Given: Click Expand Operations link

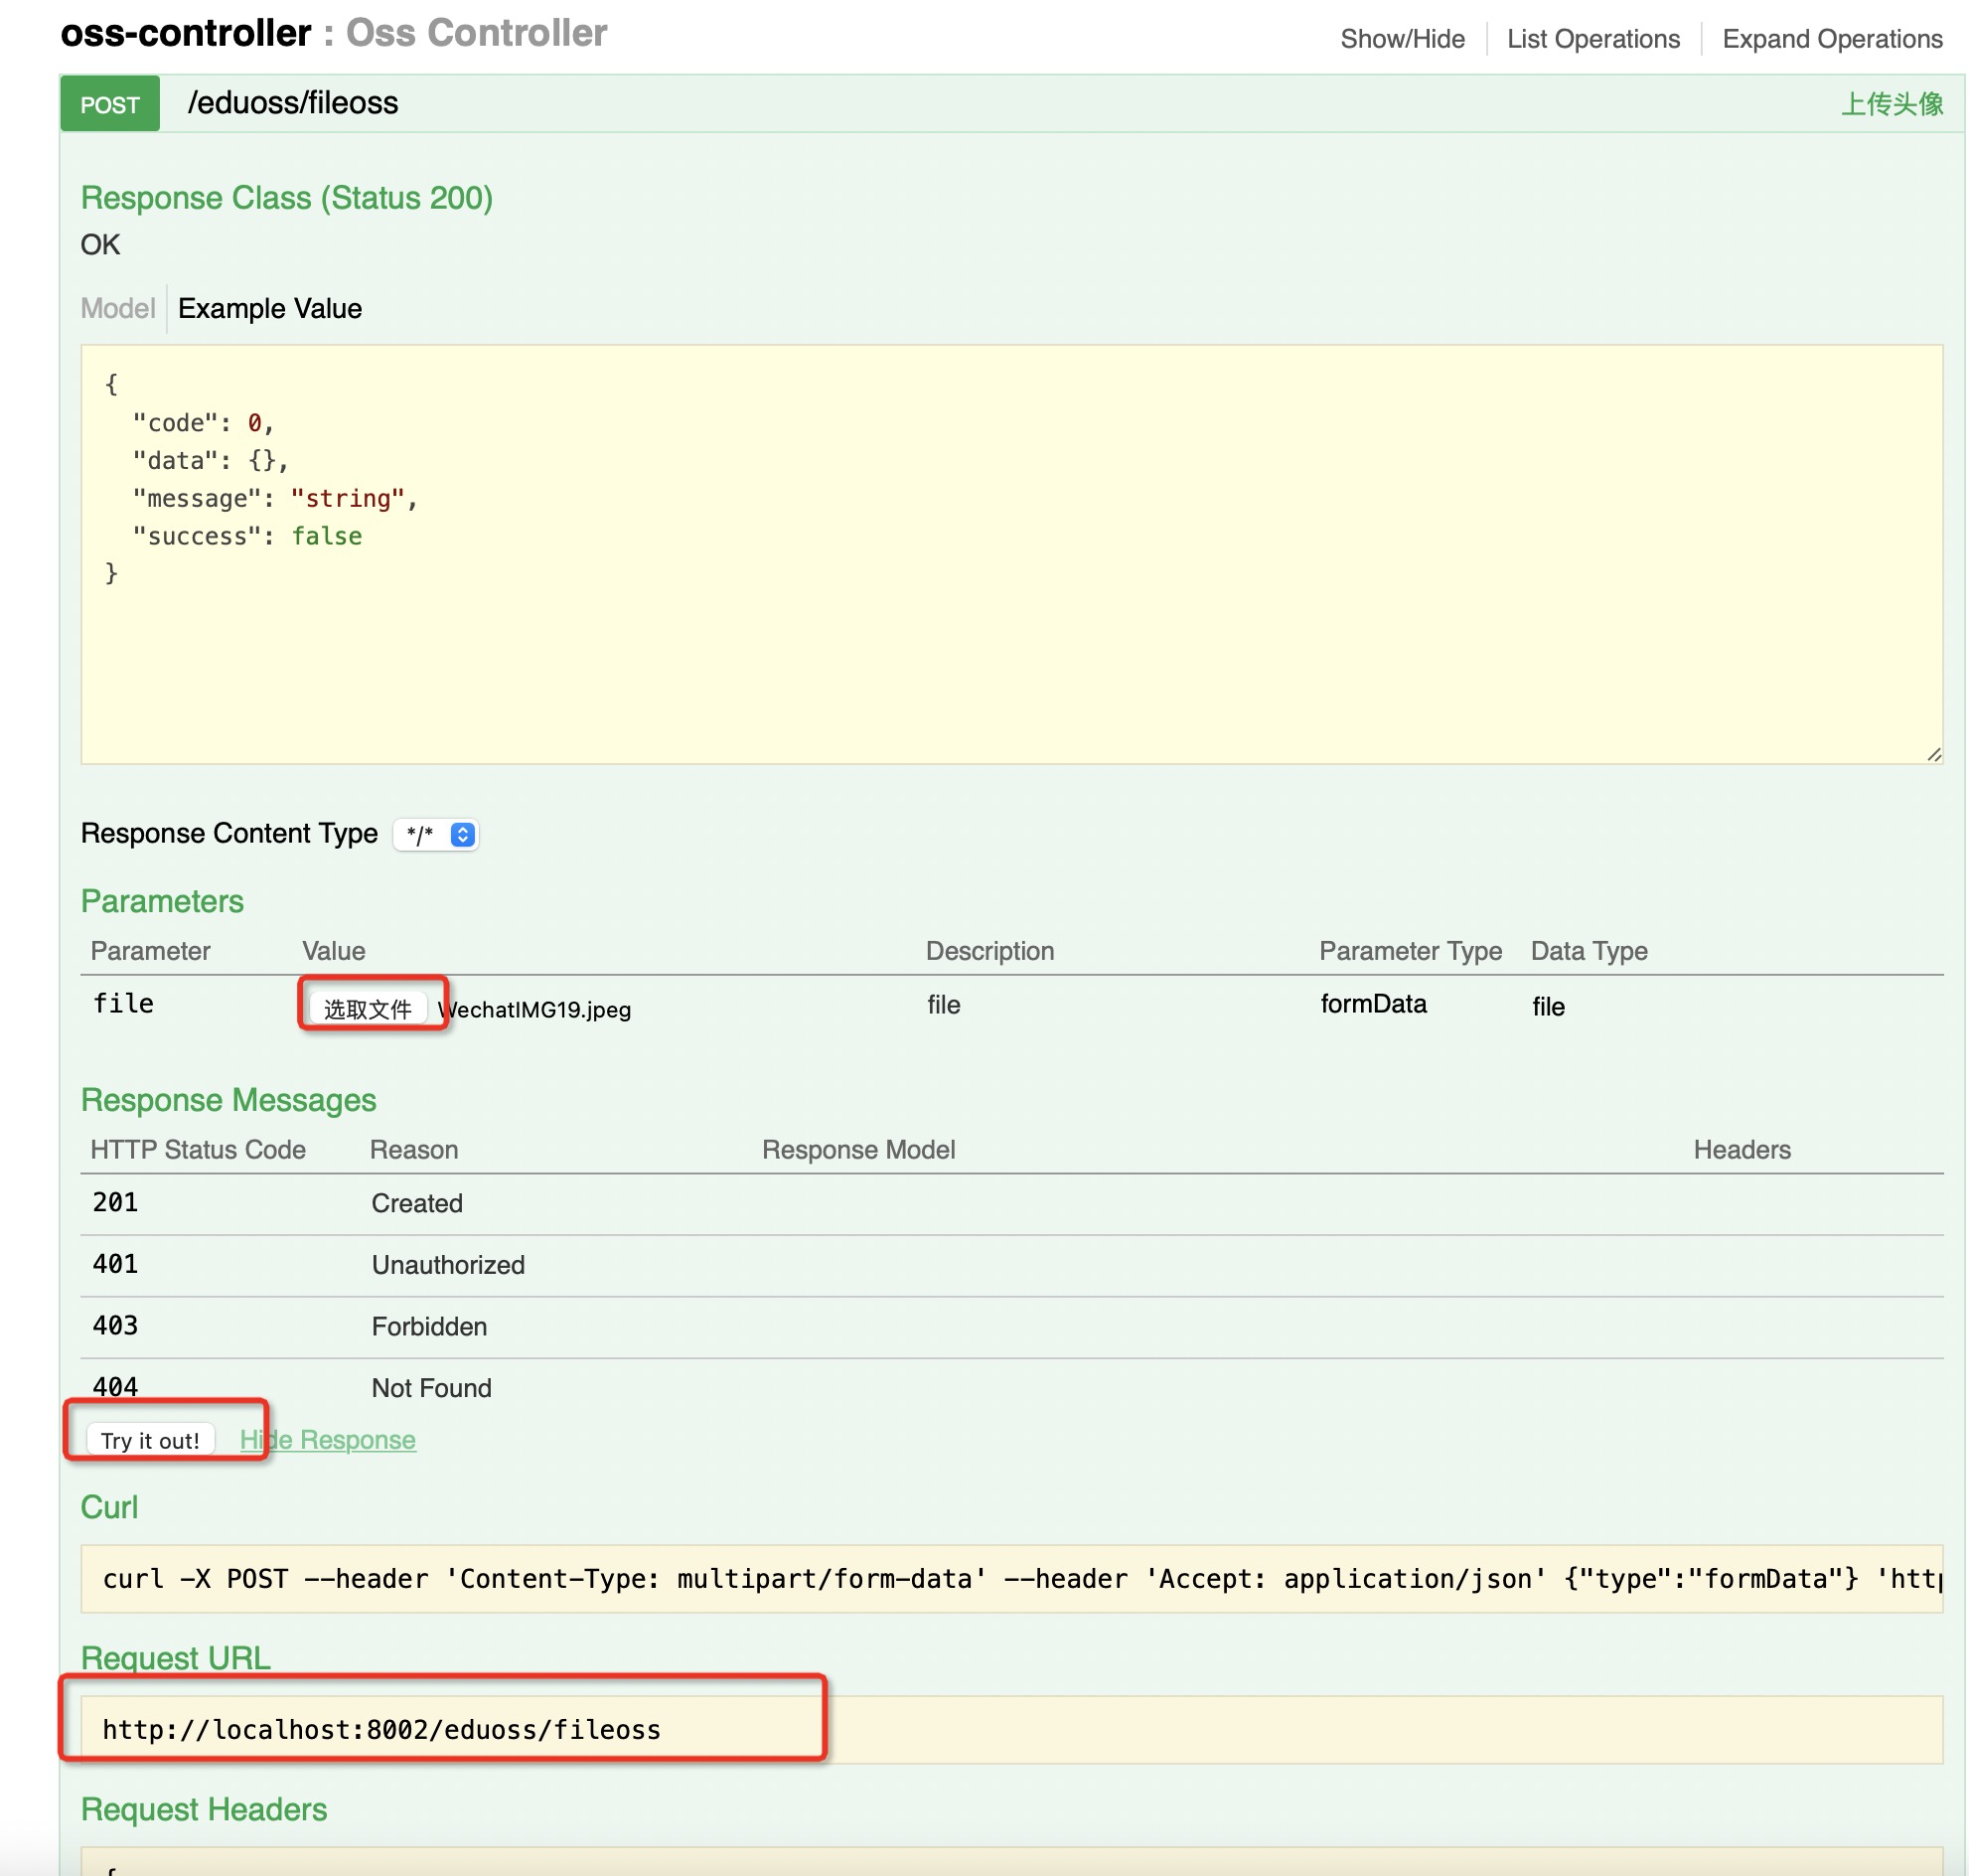Looking at the screenshot, I should pos(1831,39).
